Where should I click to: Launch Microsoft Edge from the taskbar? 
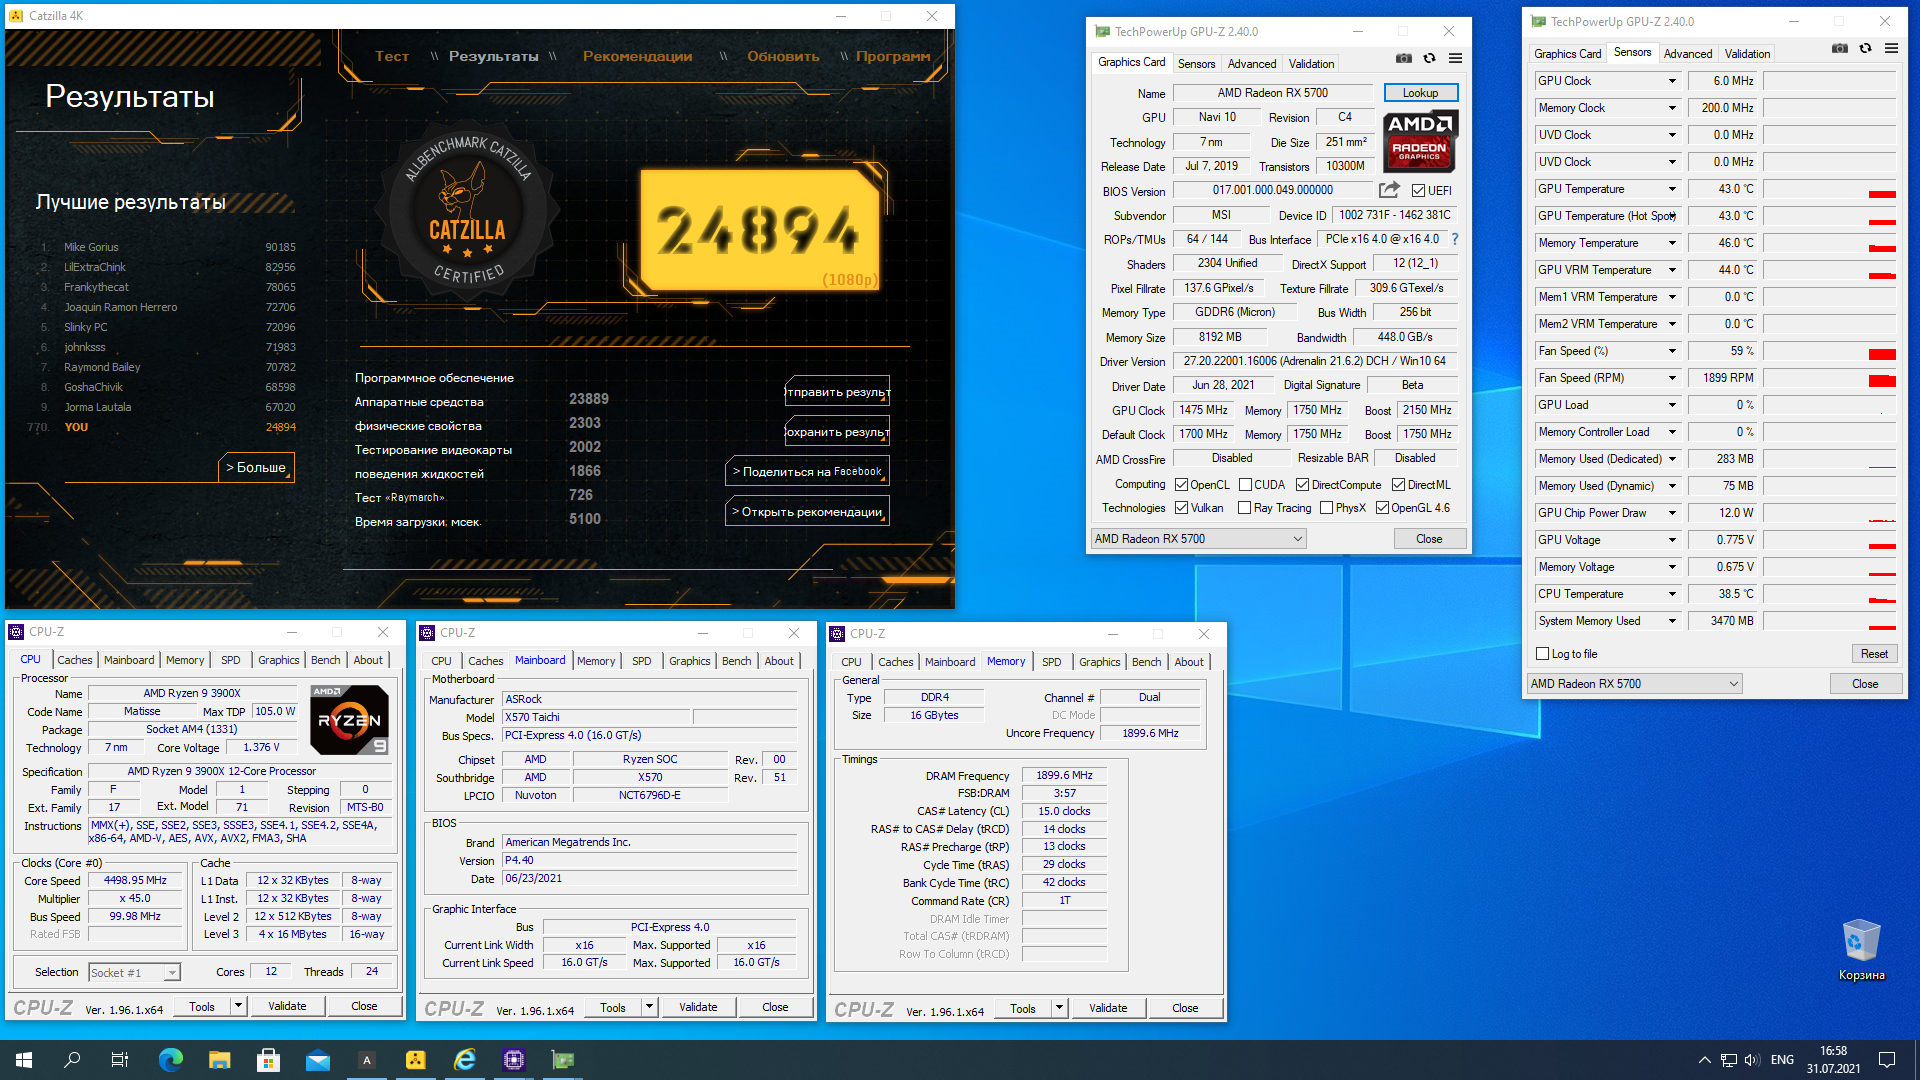171,1060
